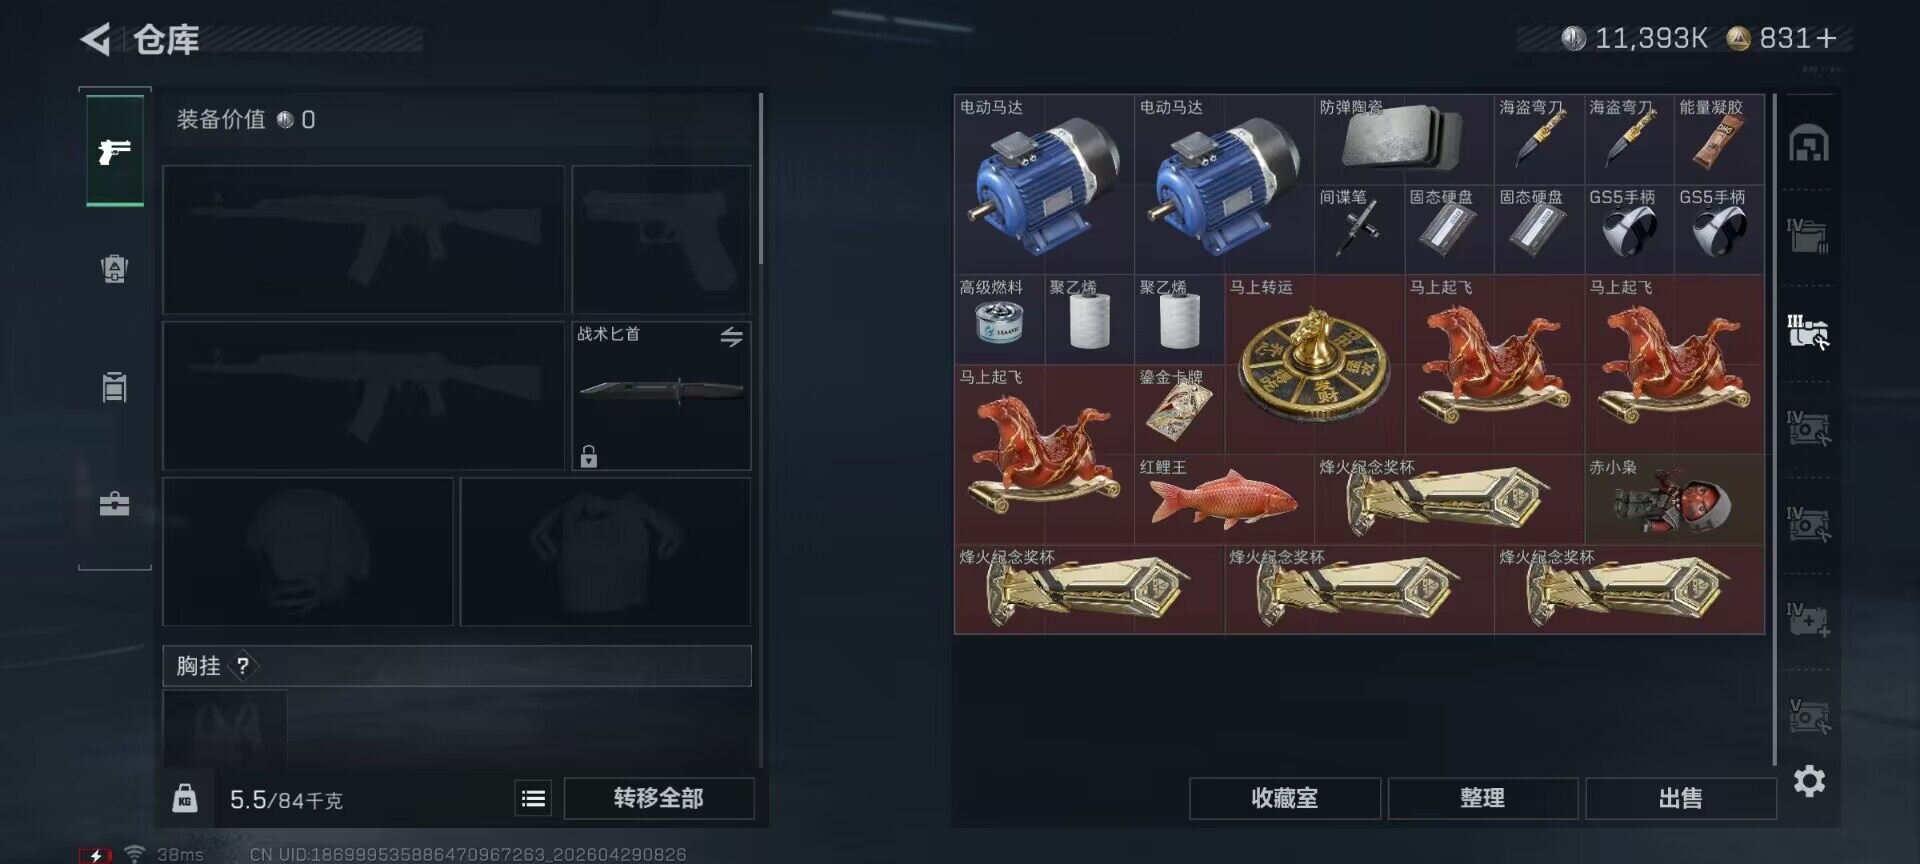Switch to the highlighted level III storage box
1920x864 pixels.
click(x=1808, y=332)
